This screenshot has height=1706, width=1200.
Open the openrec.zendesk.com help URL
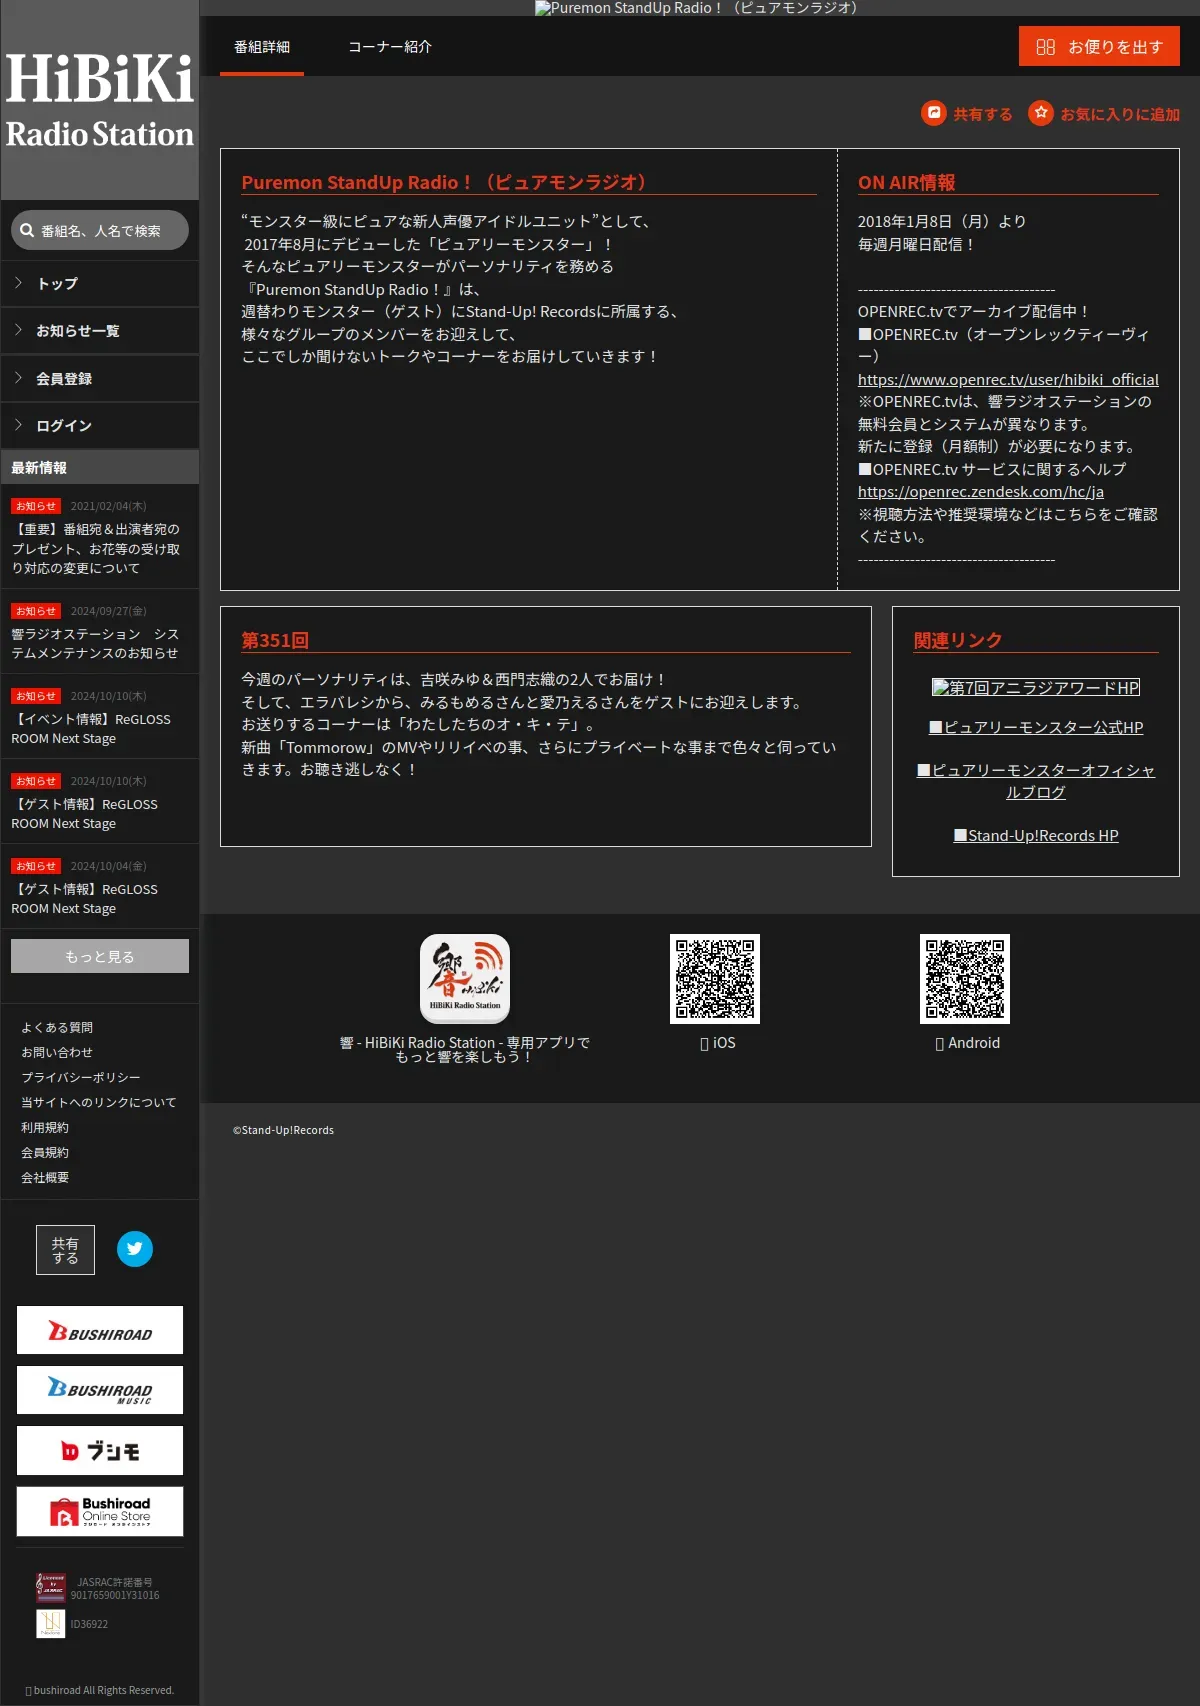pos(981,491)
